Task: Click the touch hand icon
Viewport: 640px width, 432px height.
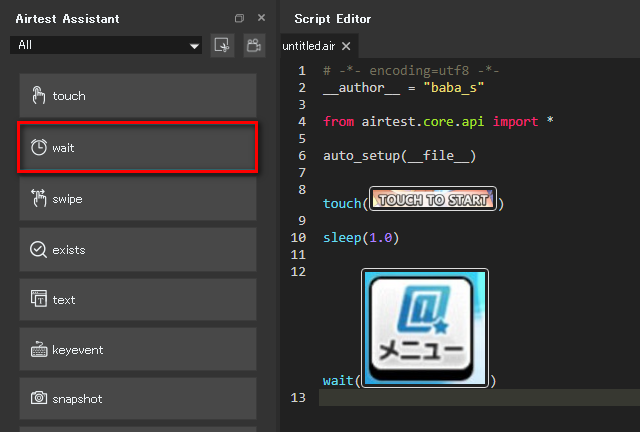Action: click(39, 96)
